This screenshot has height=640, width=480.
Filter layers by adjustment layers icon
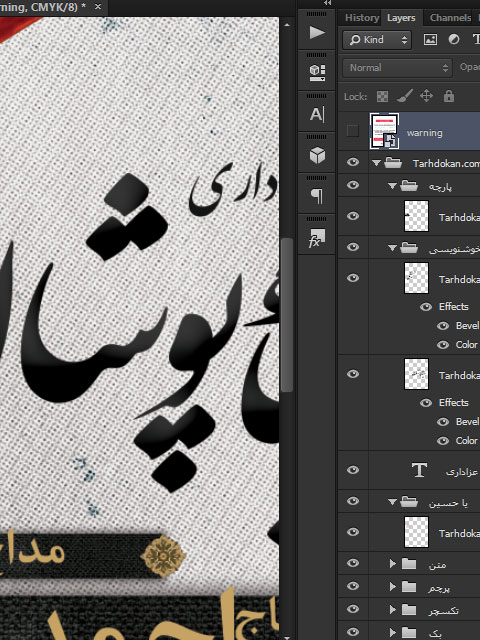pos(453,40)
